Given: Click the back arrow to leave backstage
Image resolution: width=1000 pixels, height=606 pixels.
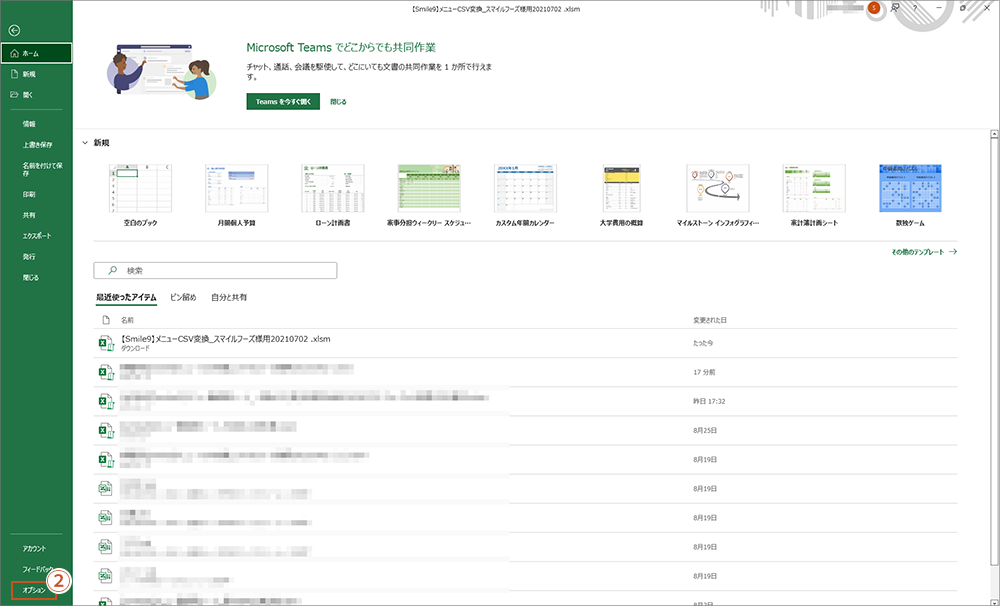Looking at the screenshot, I should point(14,30).
